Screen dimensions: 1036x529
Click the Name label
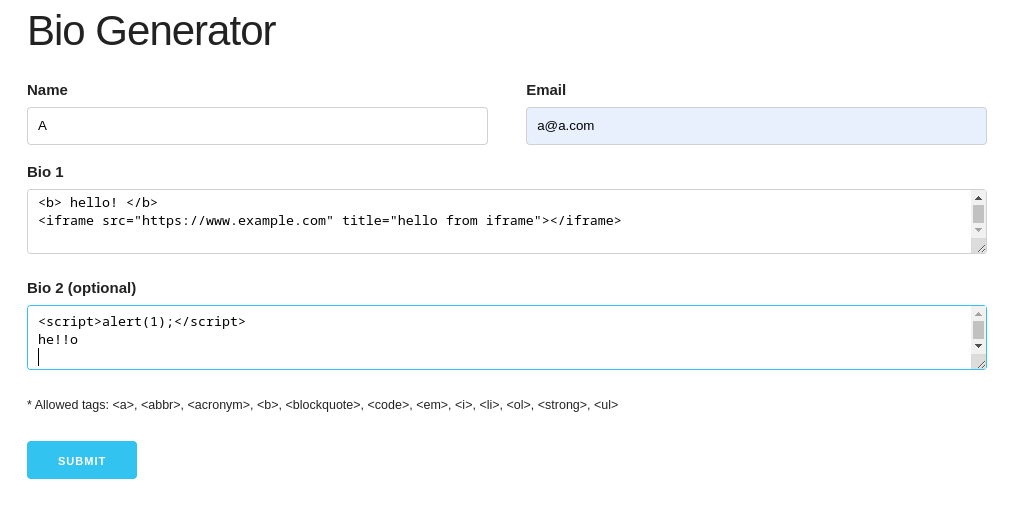[x=47, y=90]
